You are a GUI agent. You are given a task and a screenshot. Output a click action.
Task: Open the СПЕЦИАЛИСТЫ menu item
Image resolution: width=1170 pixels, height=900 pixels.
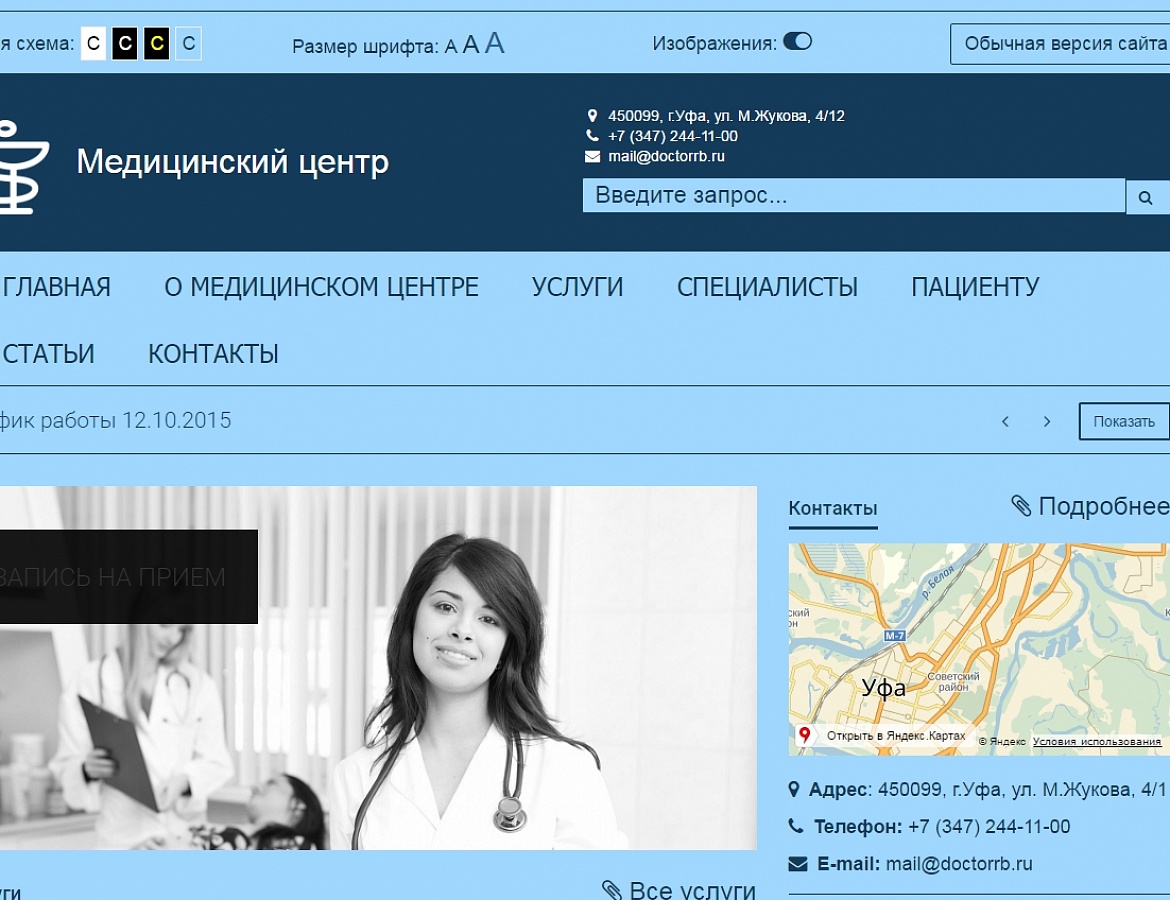pos(767,287)
